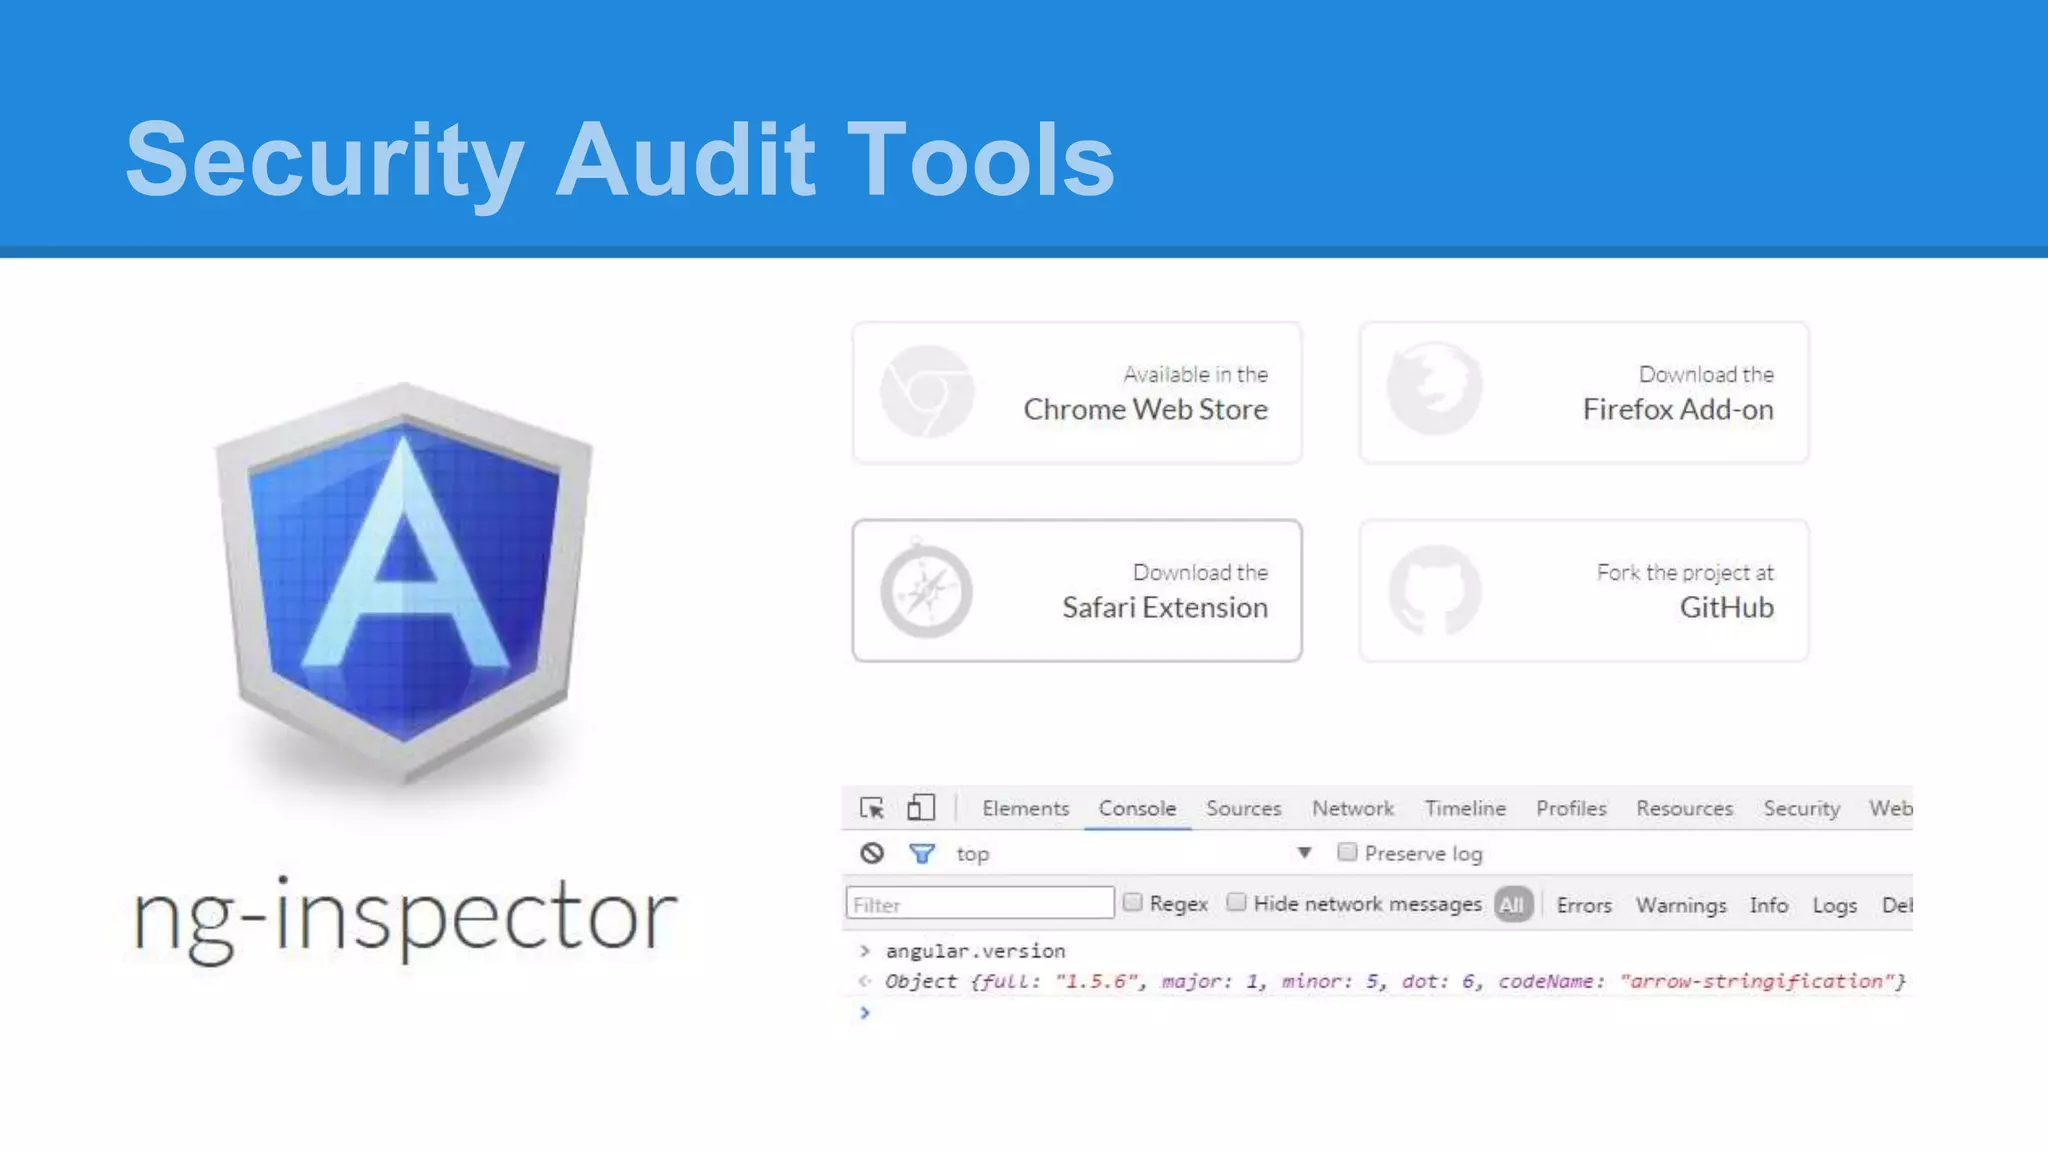2048x1152 pixels.
Task: Click the console Filter input field
Action: click(x=980, y=903)
